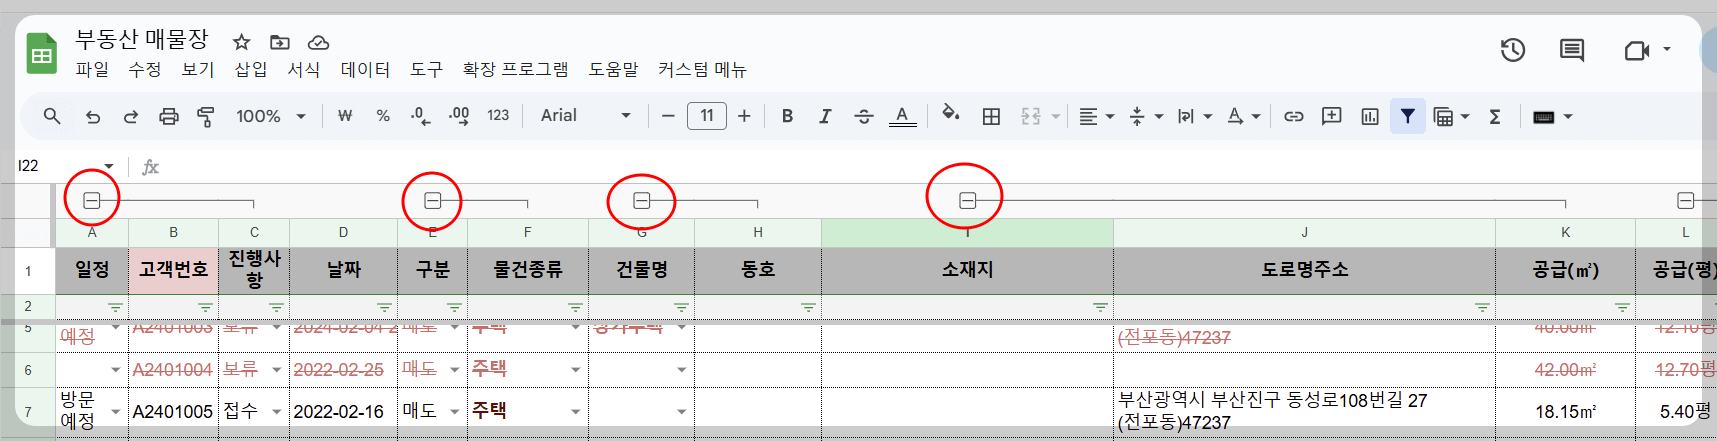Viewport: 1717px width, 441px height.
Task: Decrease font size with minus button
Action: pyautogui.click(x=668, y=116)
